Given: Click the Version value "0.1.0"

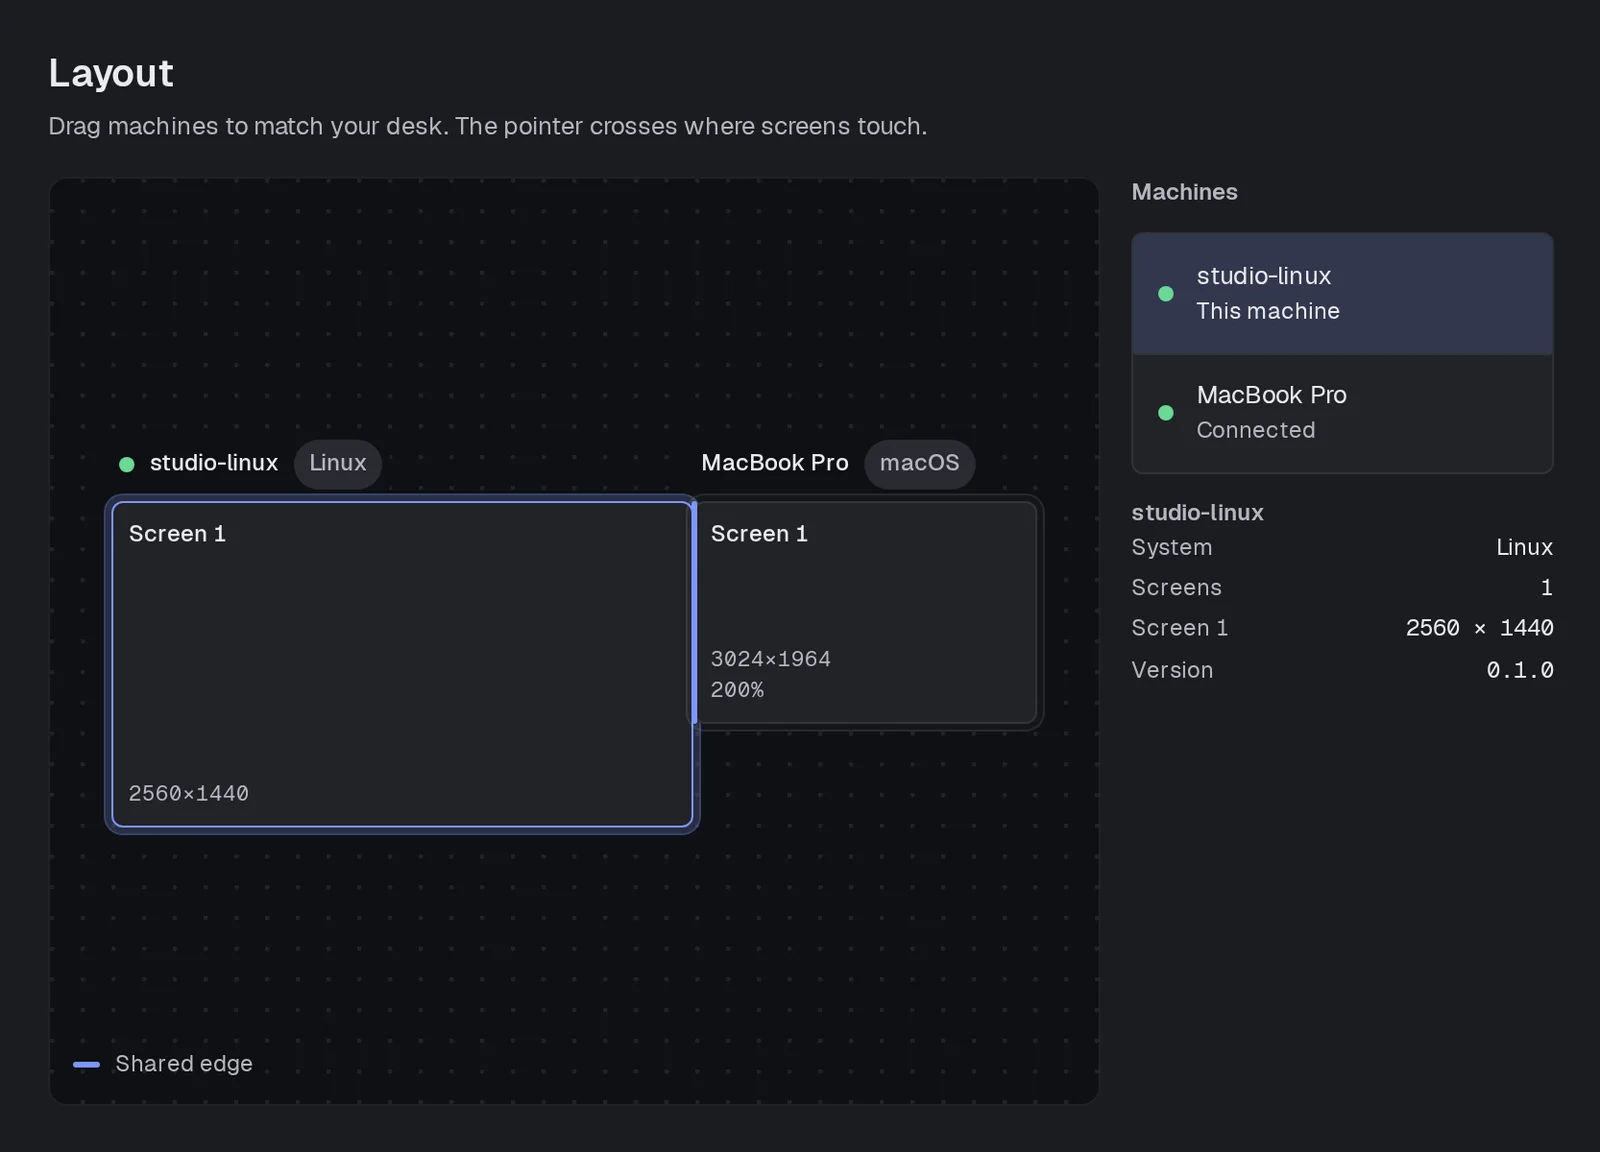Looking at the screenshot, I should tap(1520, 670).
